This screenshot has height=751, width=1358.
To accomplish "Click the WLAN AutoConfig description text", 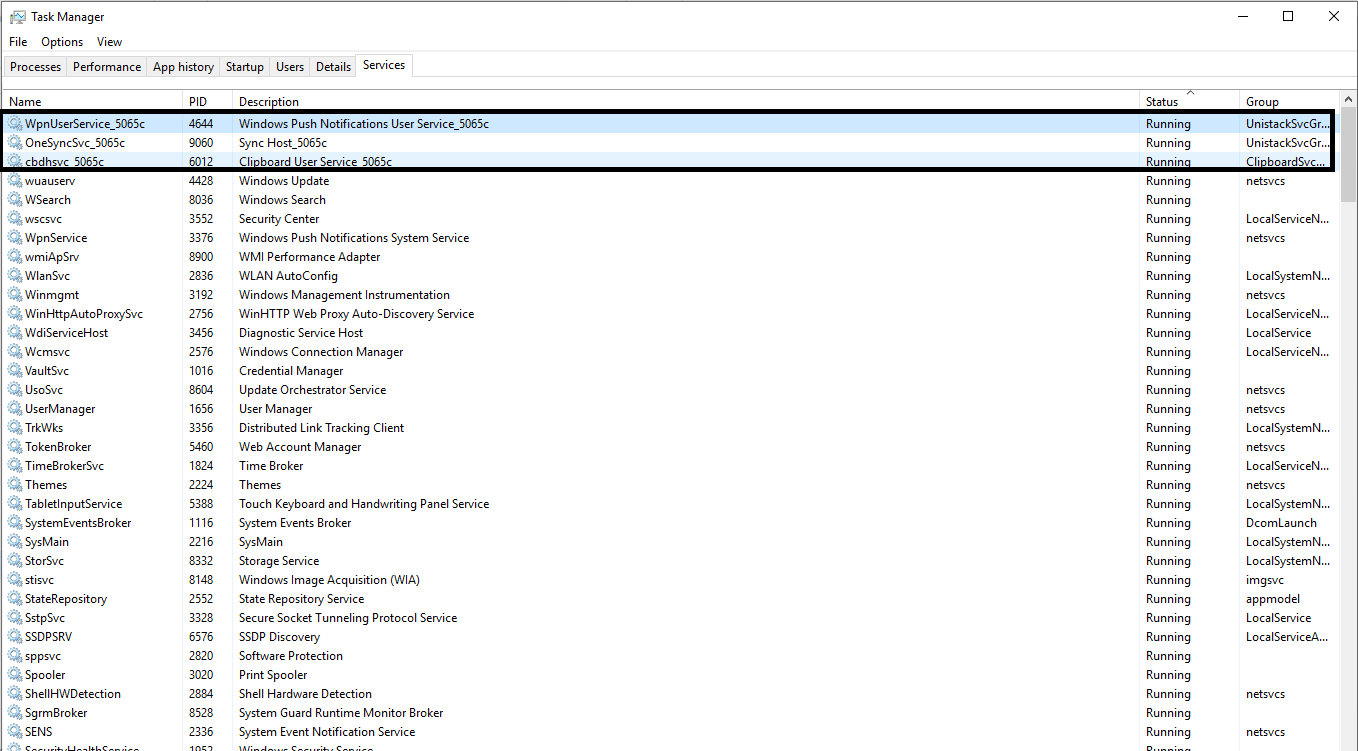I will pyautogui.click(x=288, y=276).
